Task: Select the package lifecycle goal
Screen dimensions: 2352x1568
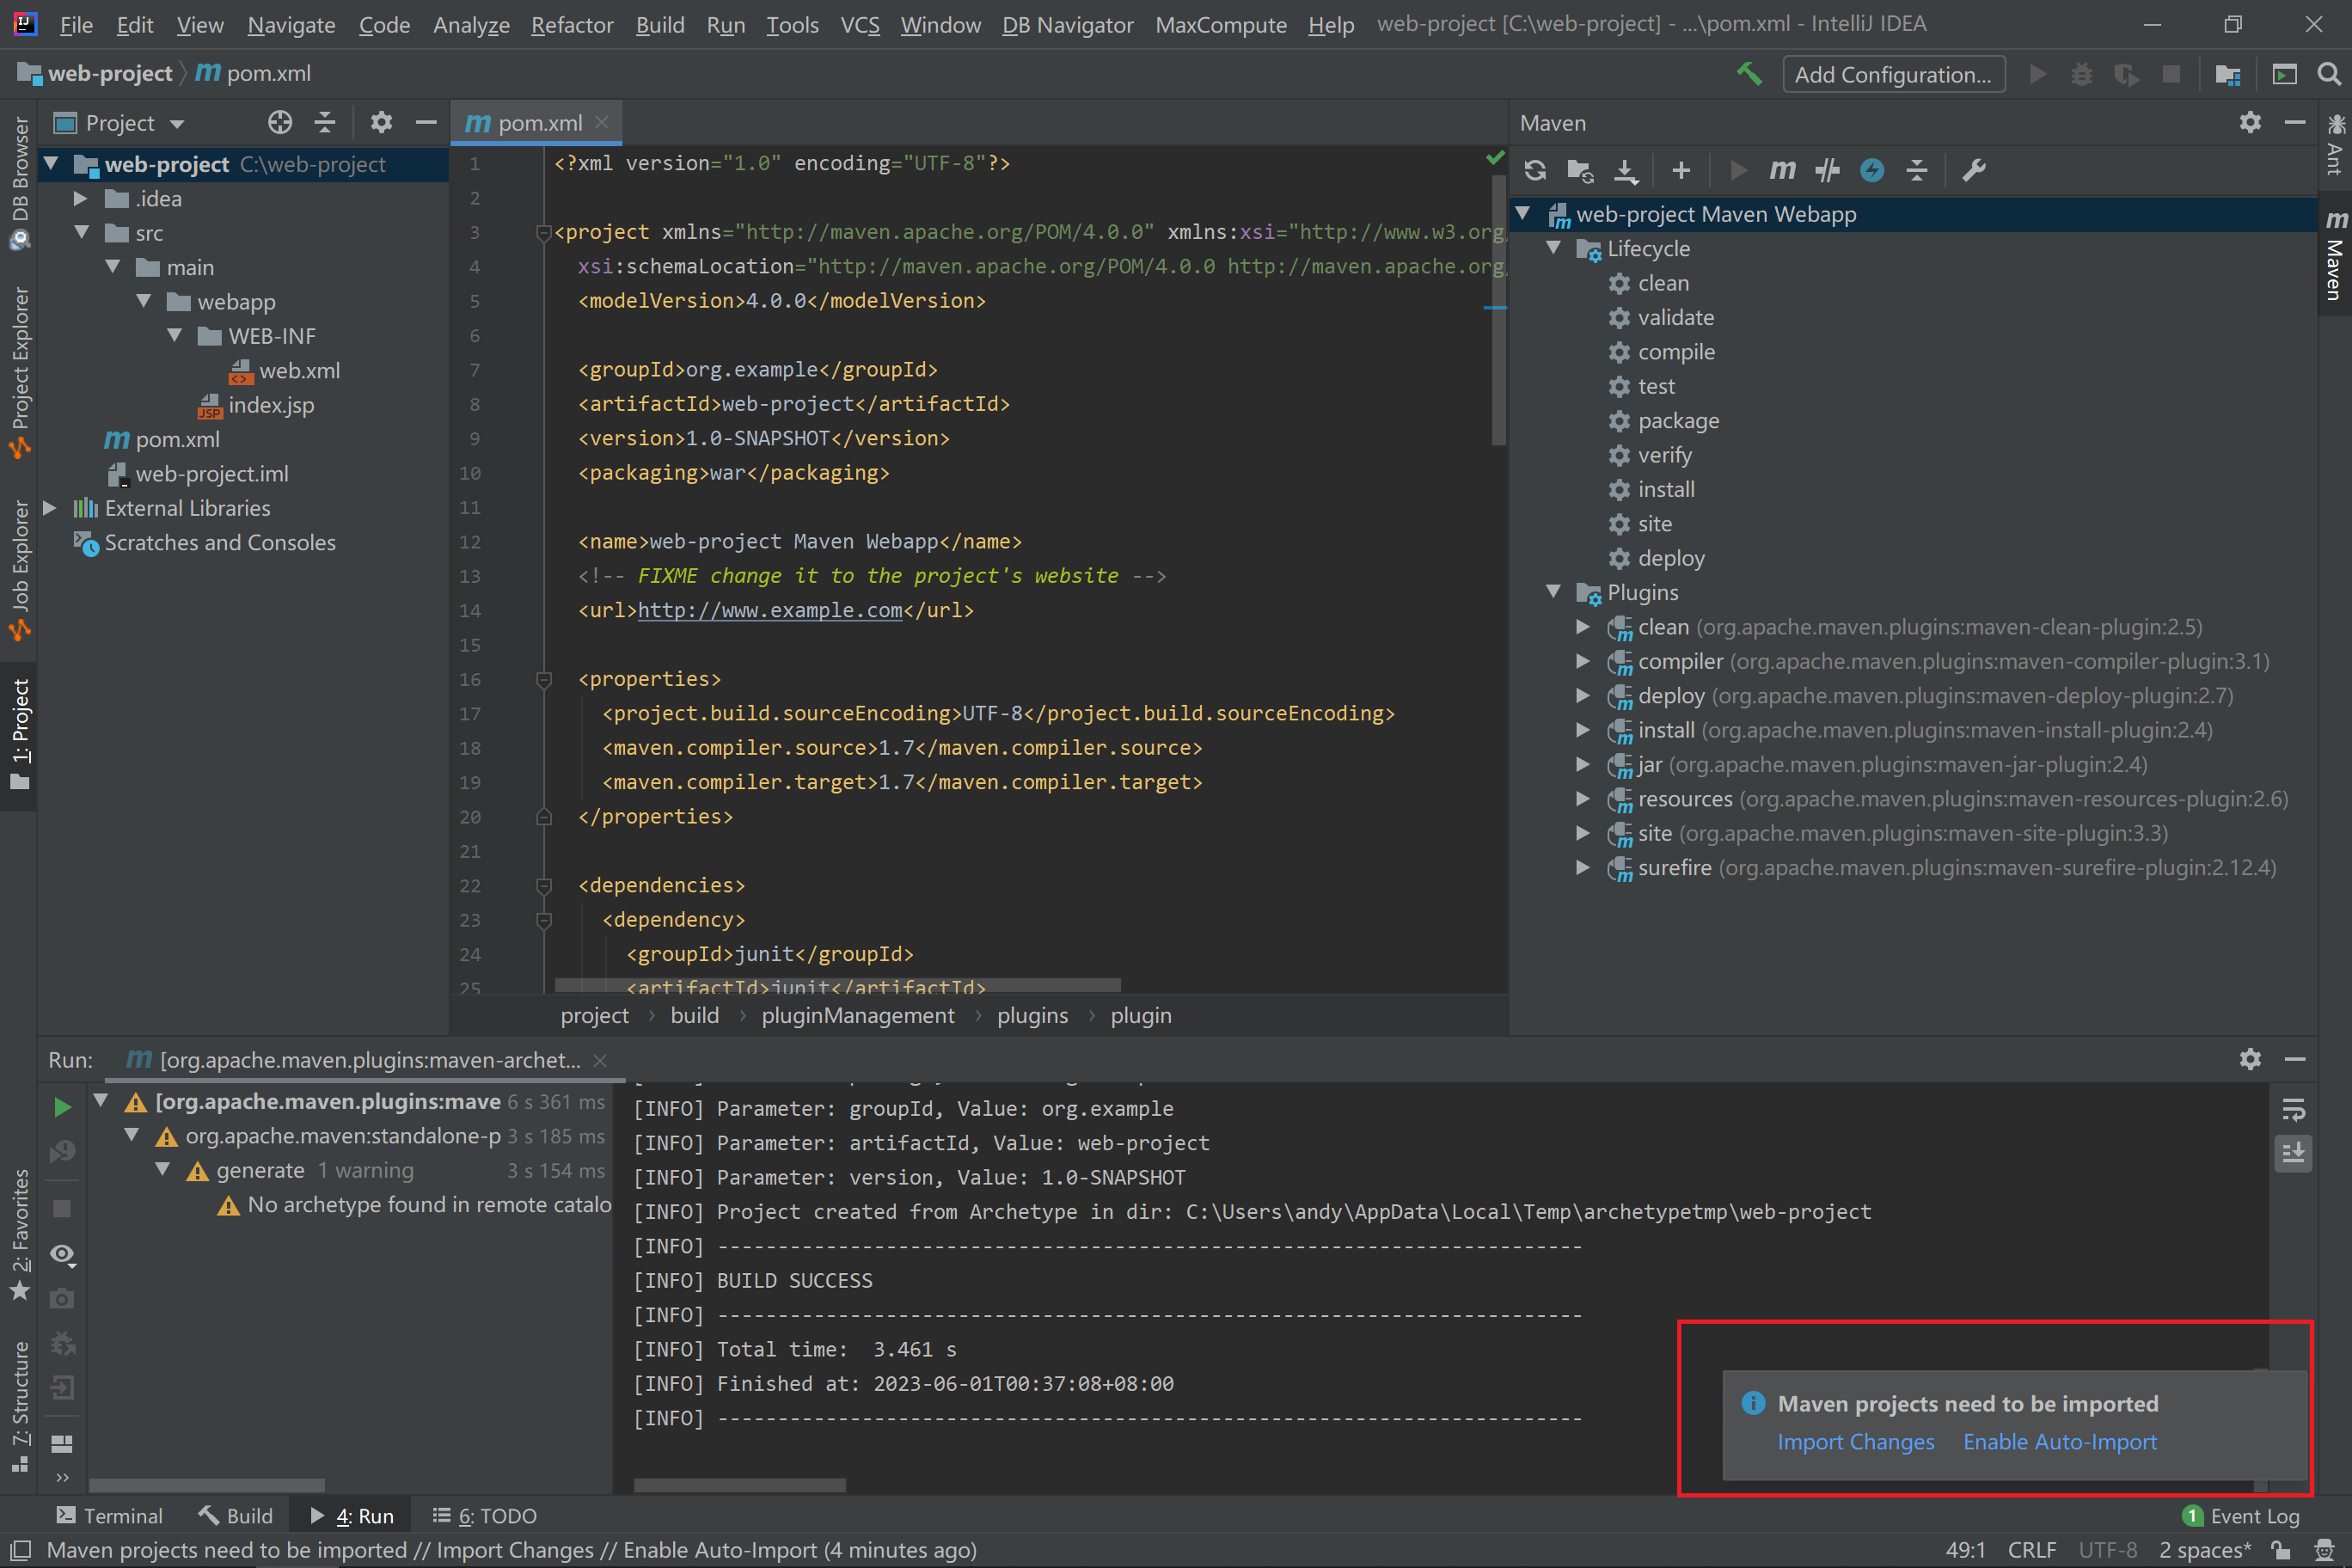Action: pos(1677,421)
